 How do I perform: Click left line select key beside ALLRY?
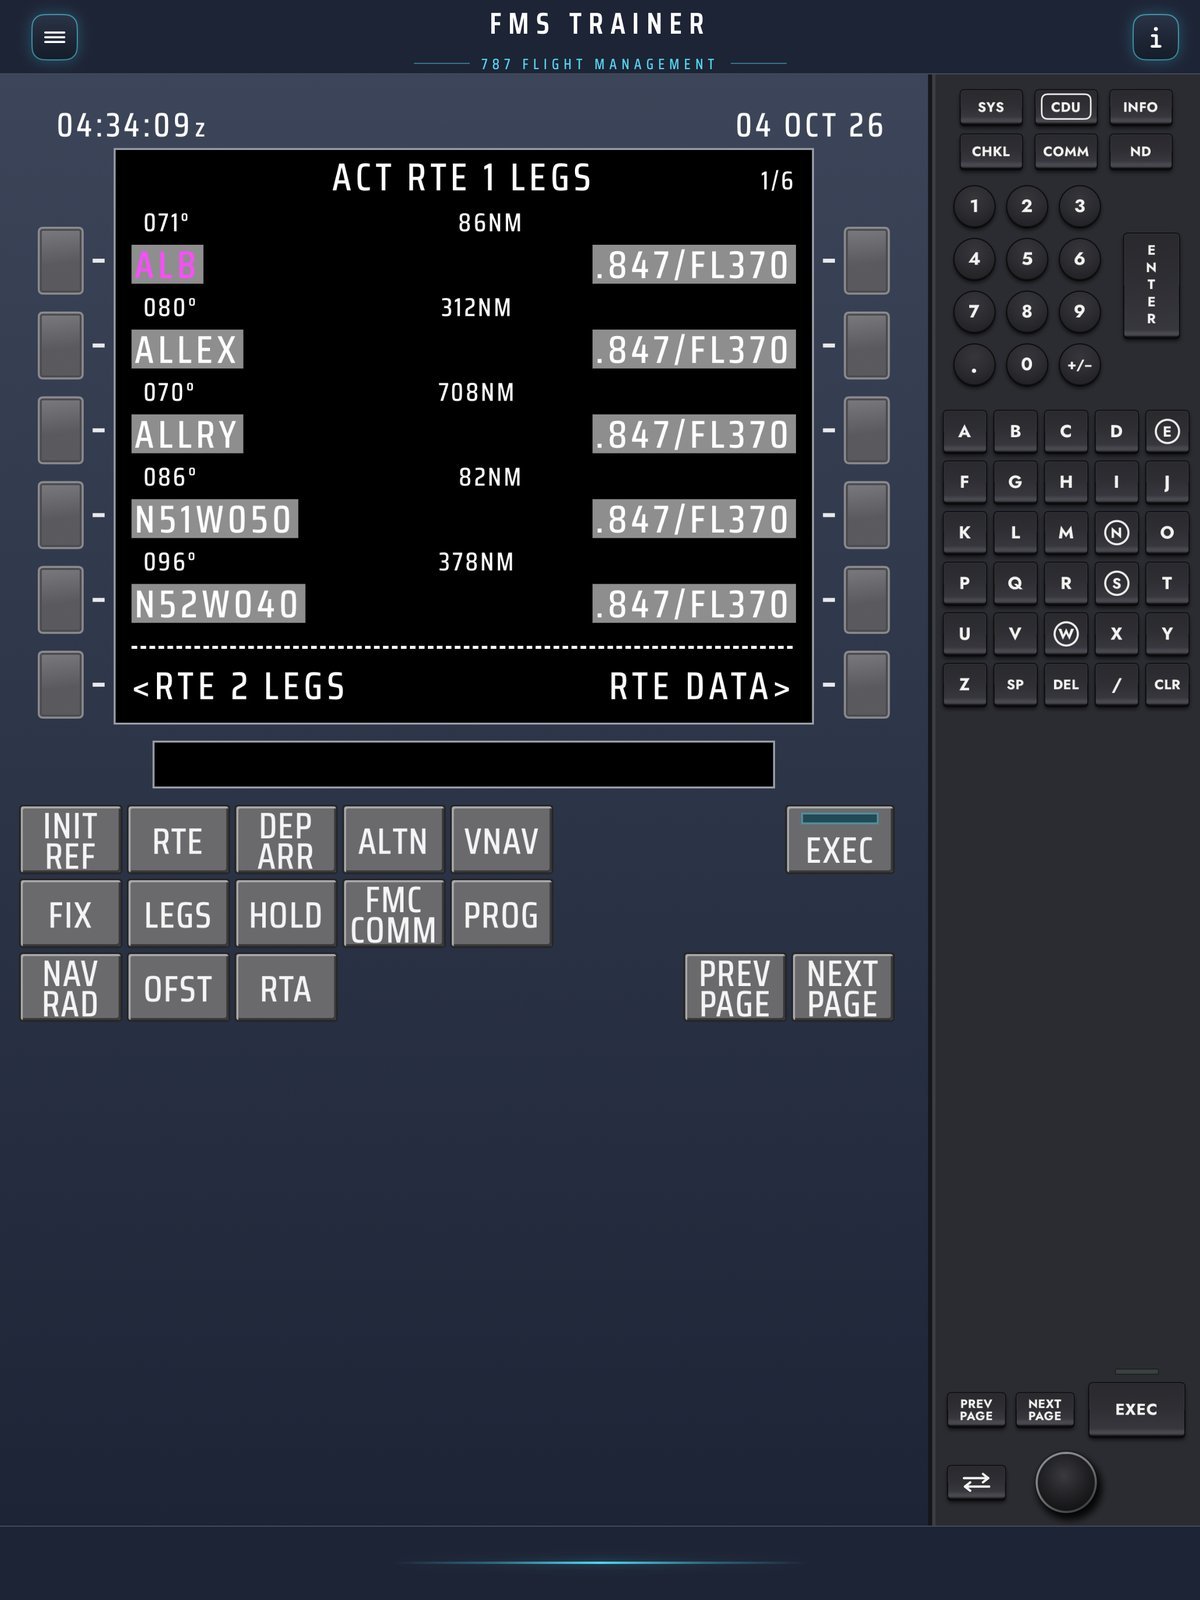(61, 431)
